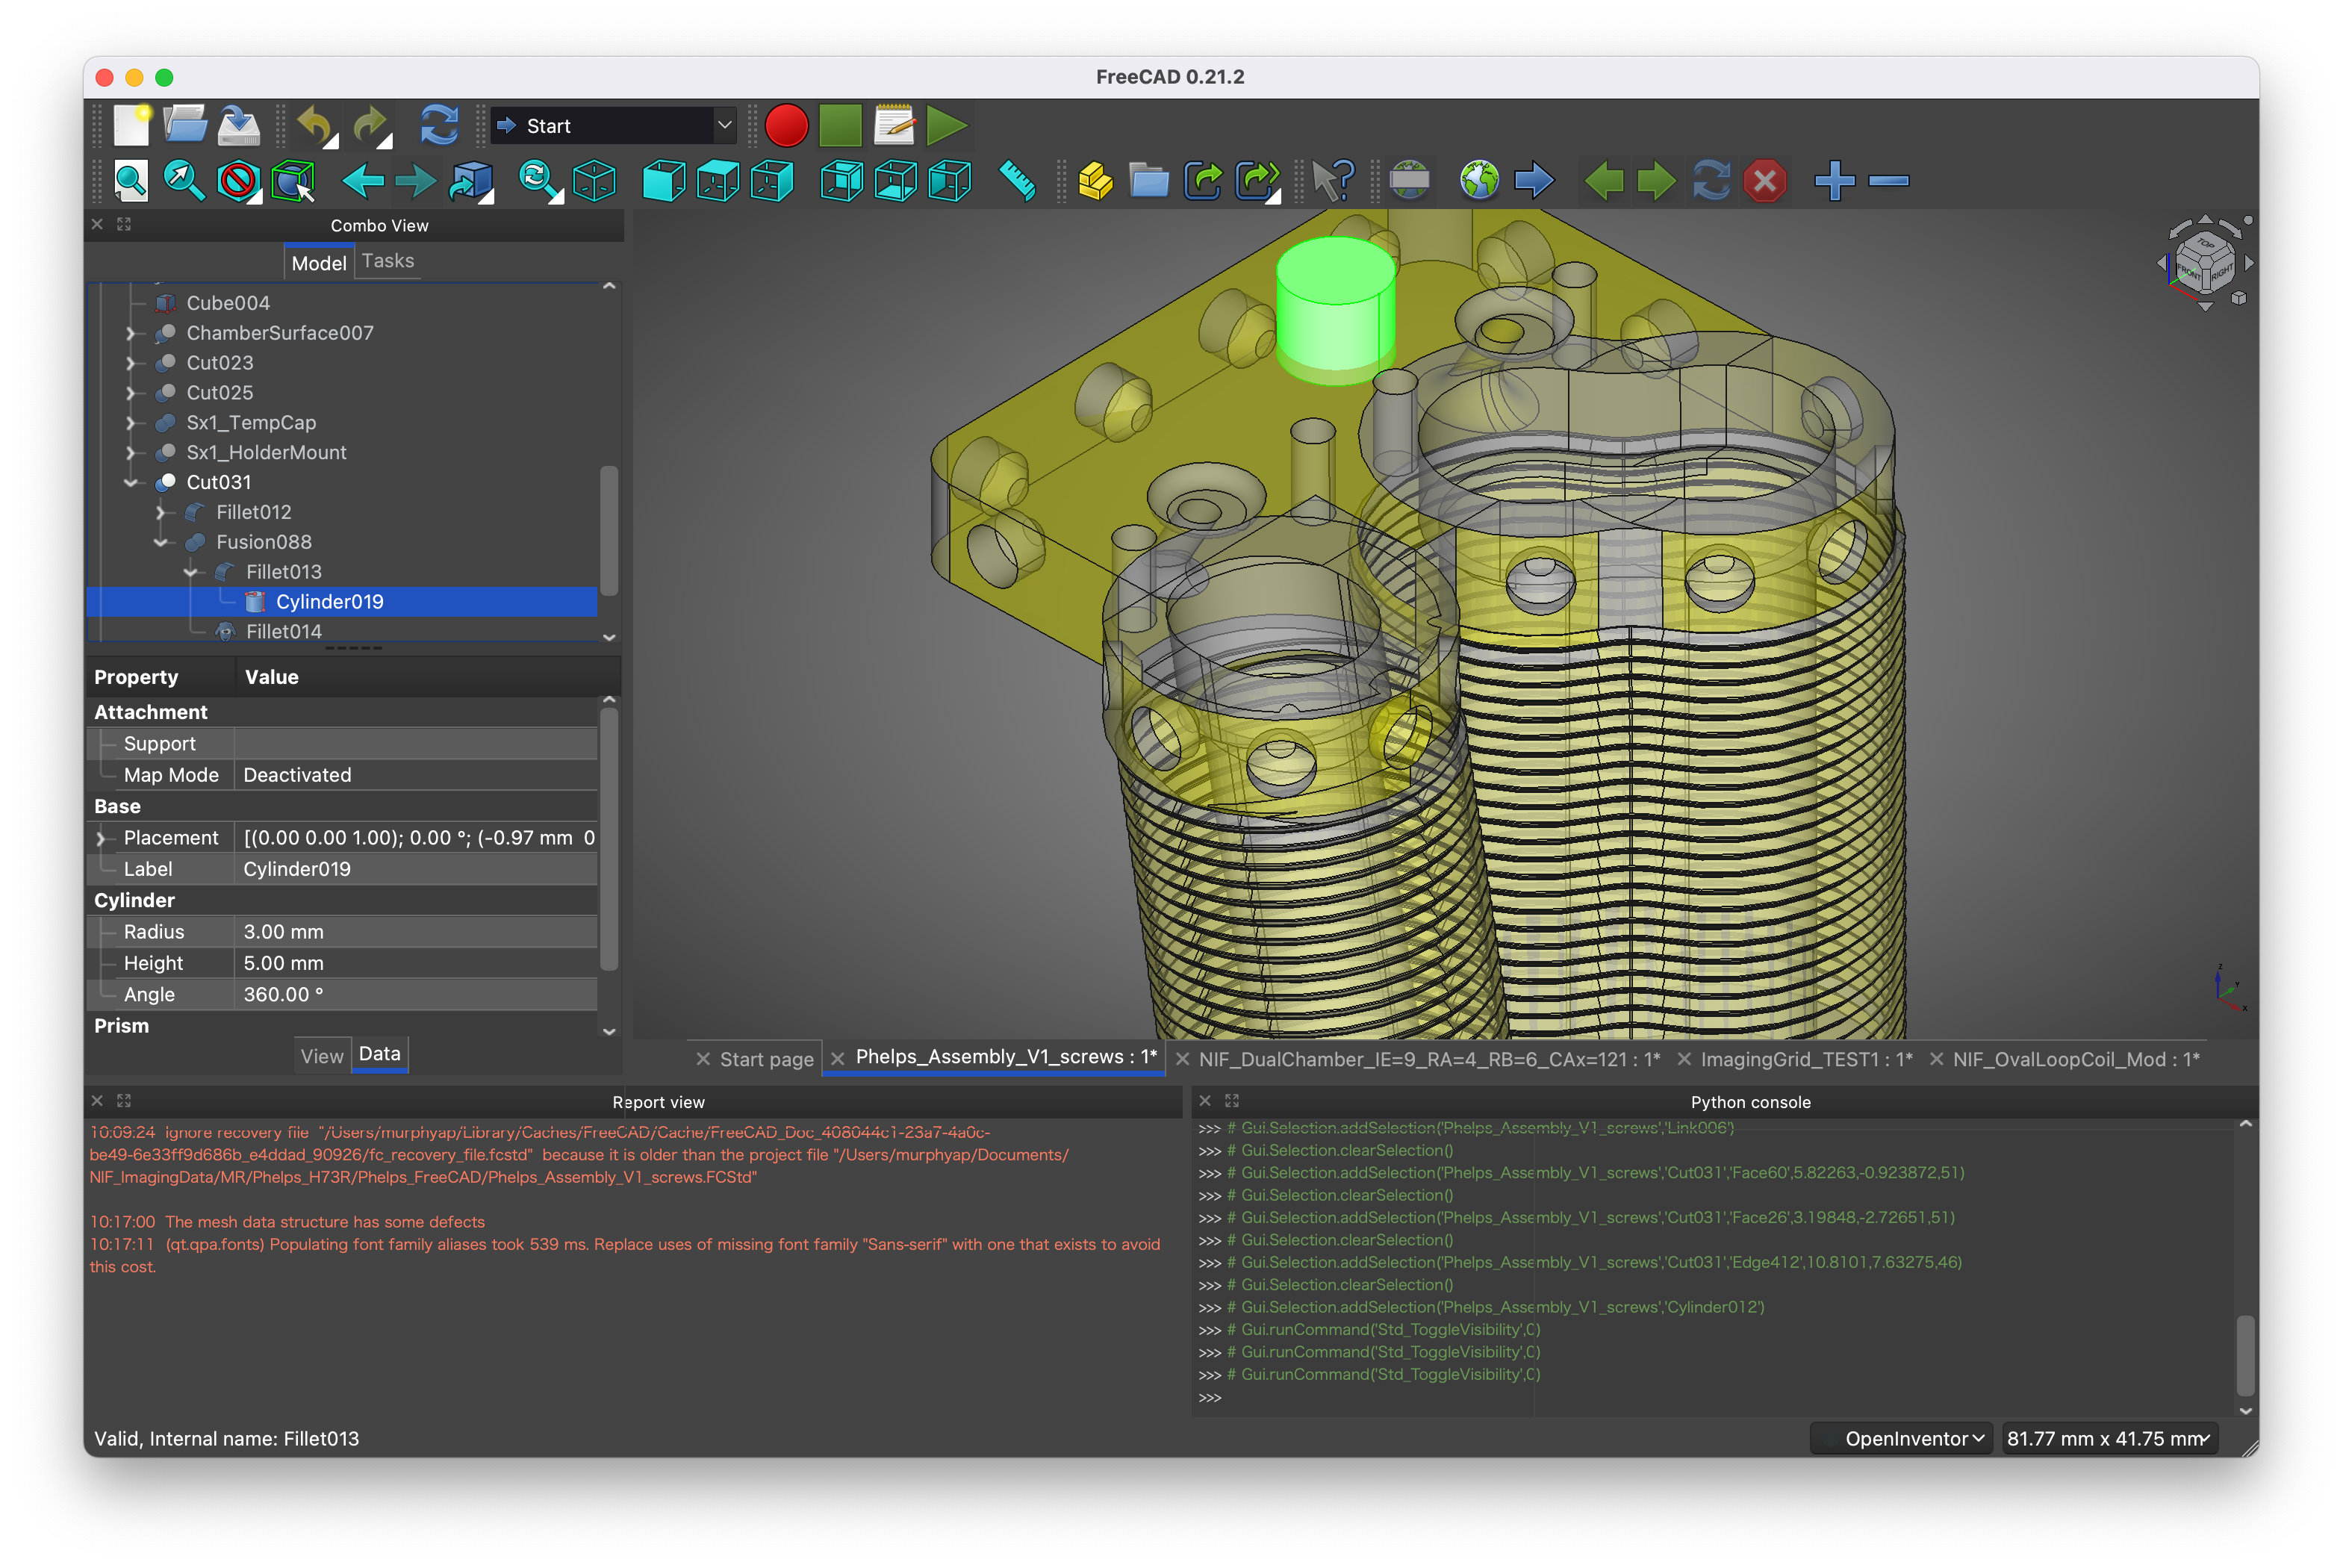Expand the Placement property row
Image resolution: width=2343 pixels, height=1568 pixels.
click(100, 838)
